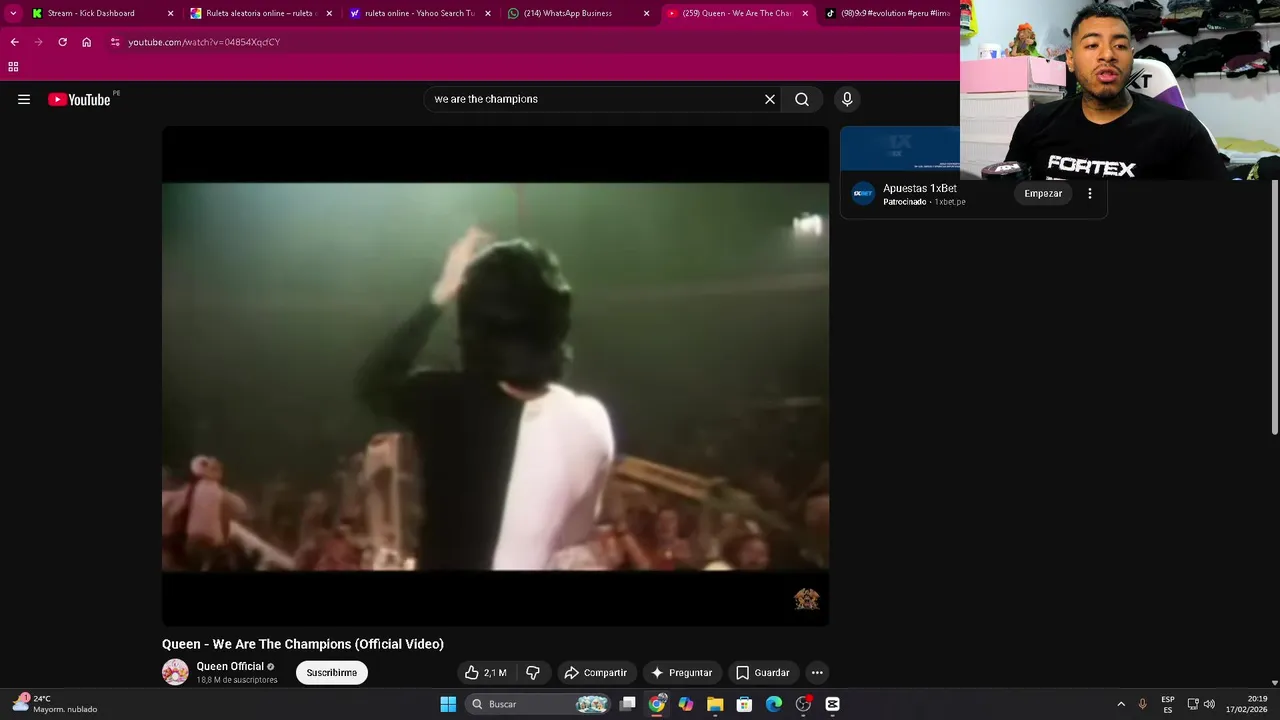Image resolution: width=1280 pixels, height=720 pixels.
Task: Open weather widget 24°C Mayorm. nublado
Action: 56,704
